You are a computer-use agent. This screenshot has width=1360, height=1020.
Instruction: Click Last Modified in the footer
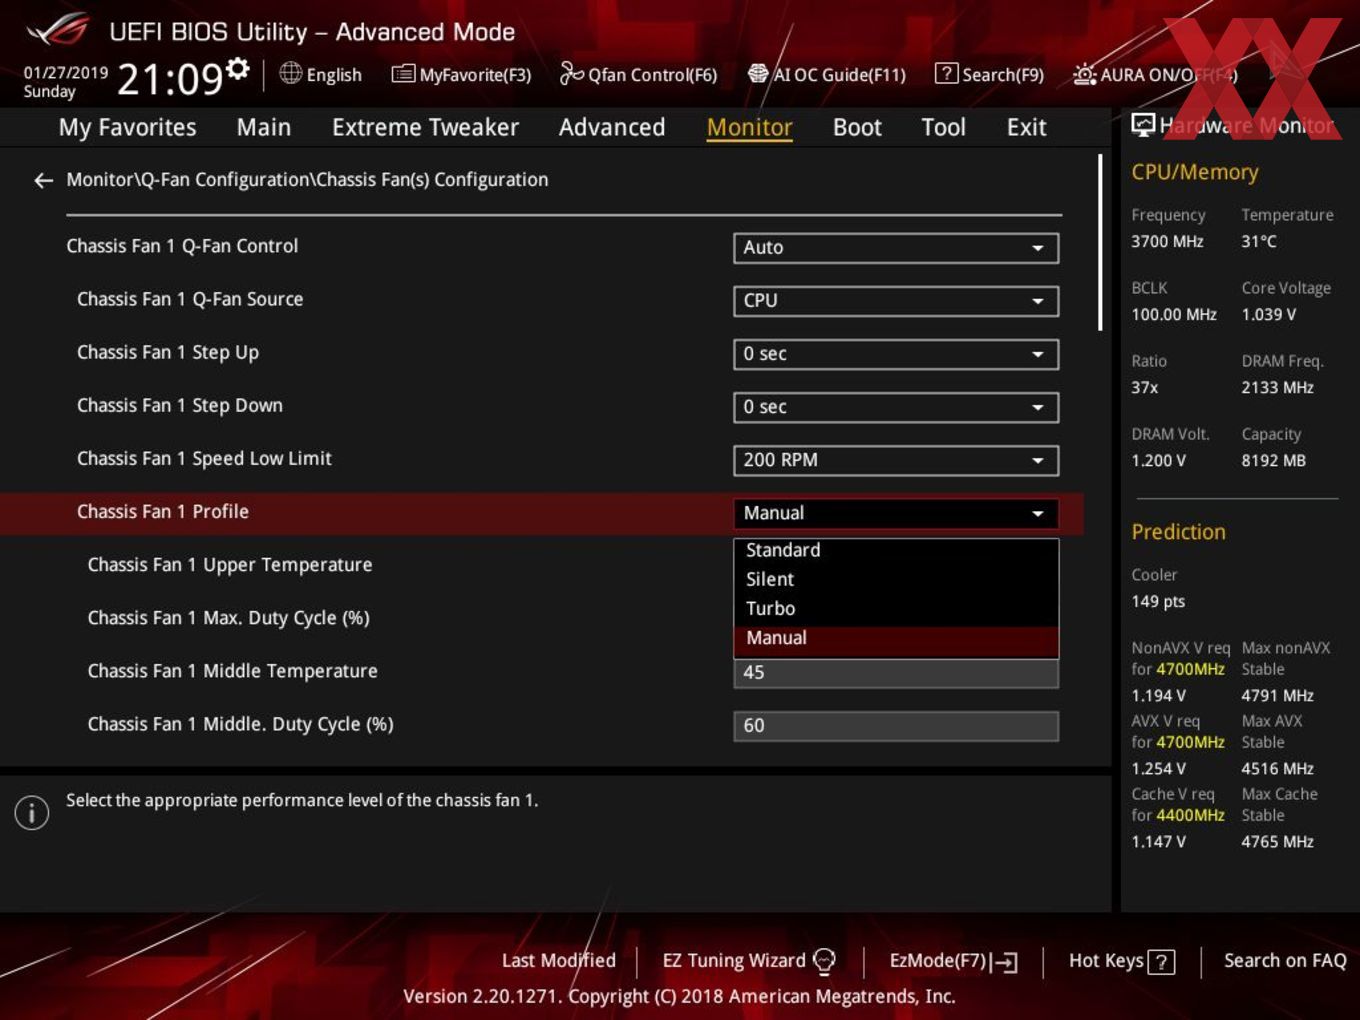coord(558,961)
